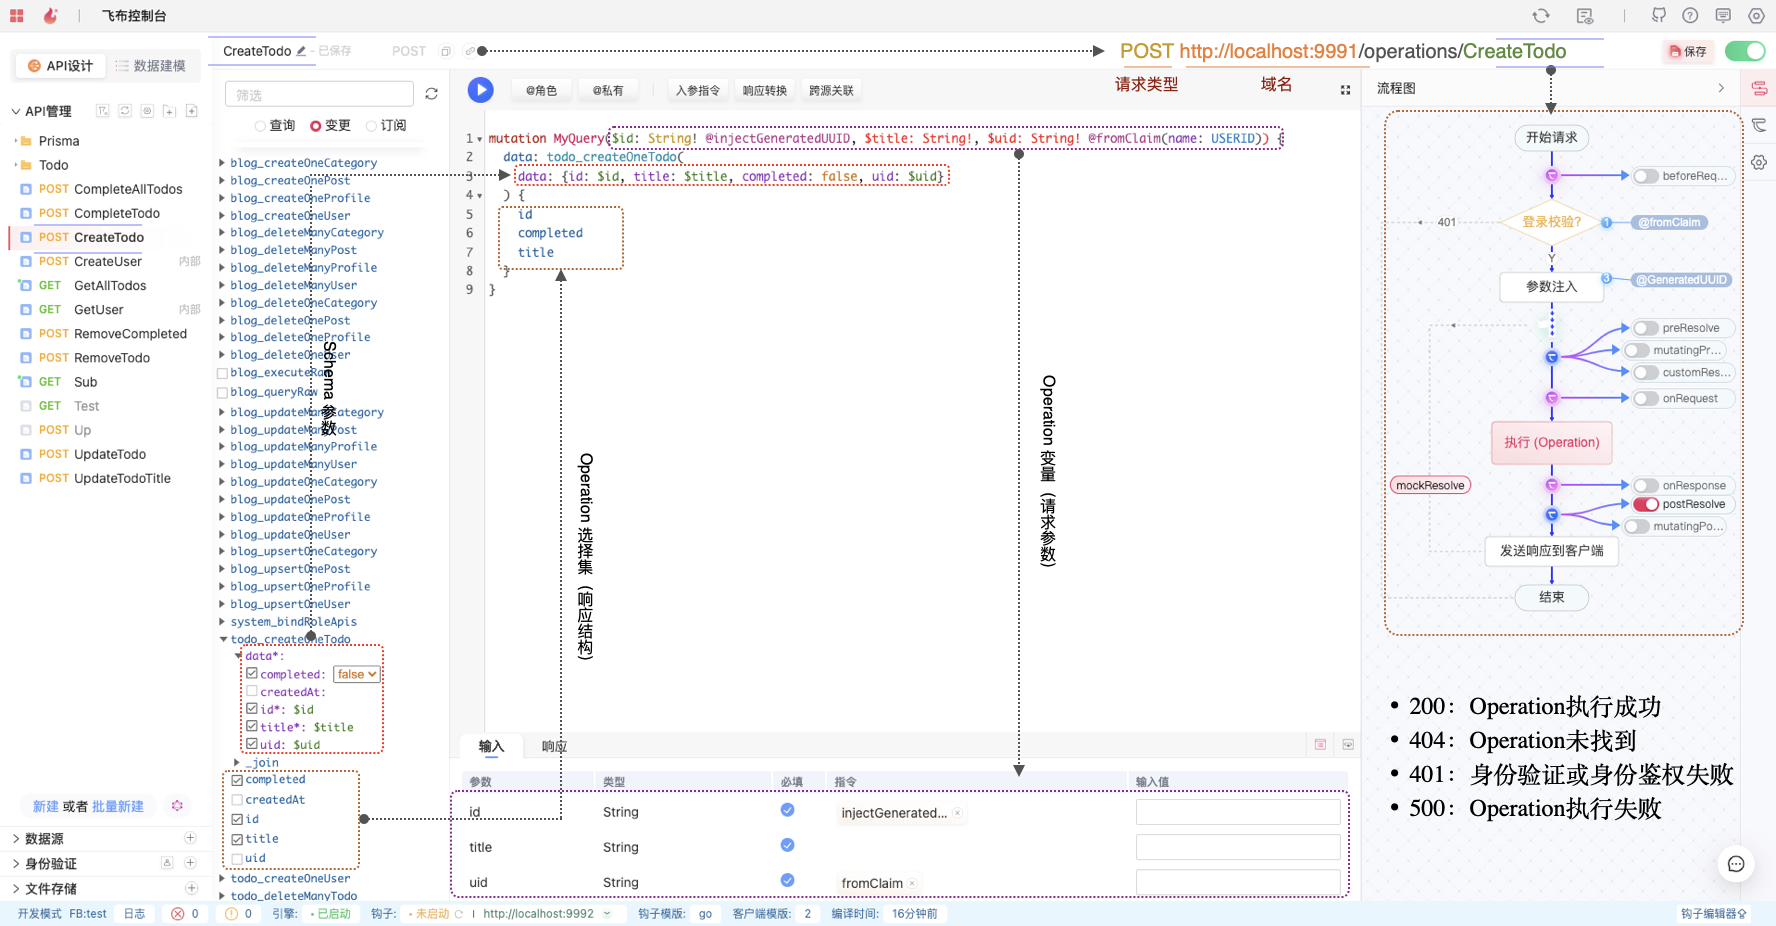Disable the postResolve hook toggle
Image resolution: width=1776 pixels, height=926 pixels.
click(1646, 504)
